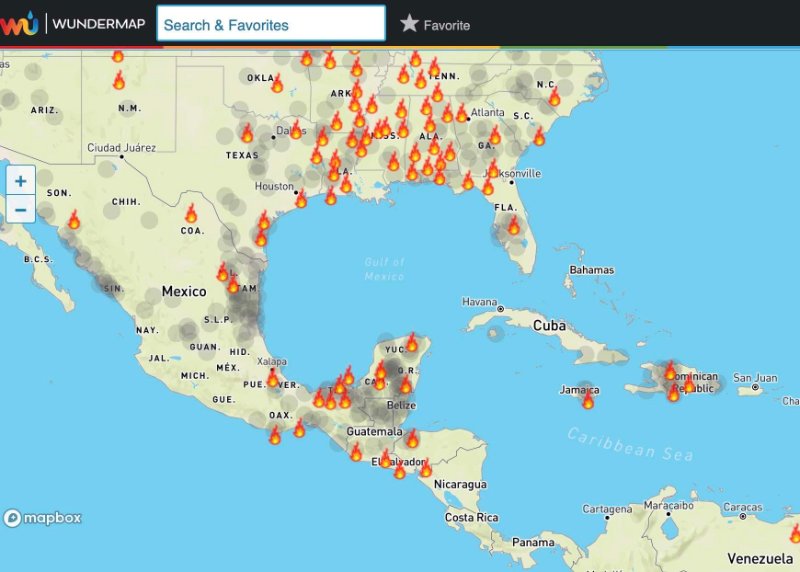Click the ARIZ. state label
This screenshot has width=800, height=572.
point(44,110)
